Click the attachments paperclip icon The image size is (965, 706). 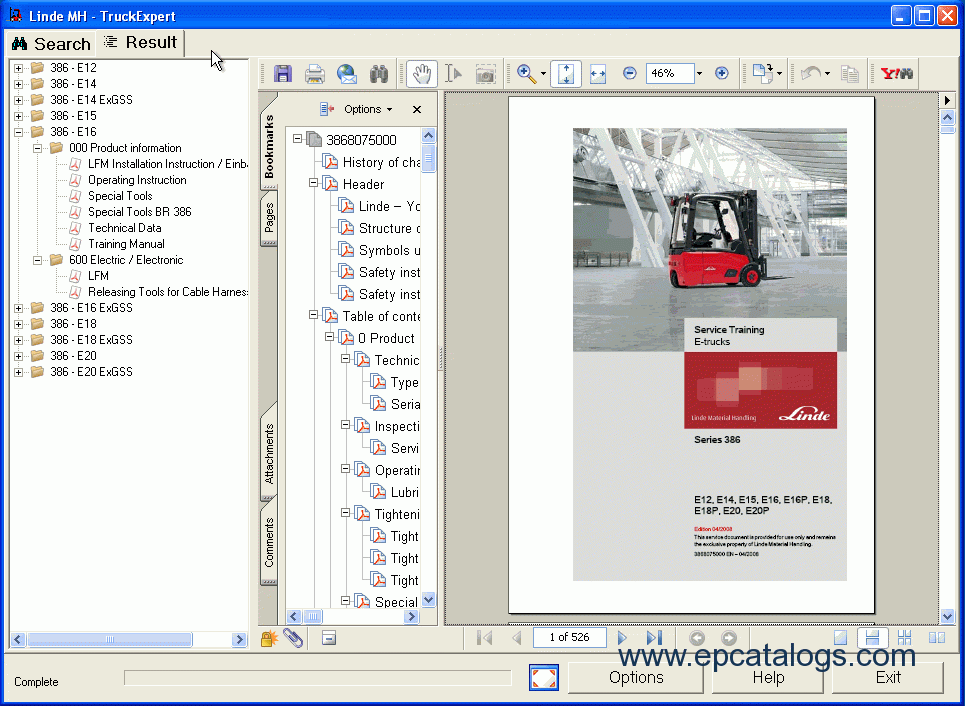(293, 638)
